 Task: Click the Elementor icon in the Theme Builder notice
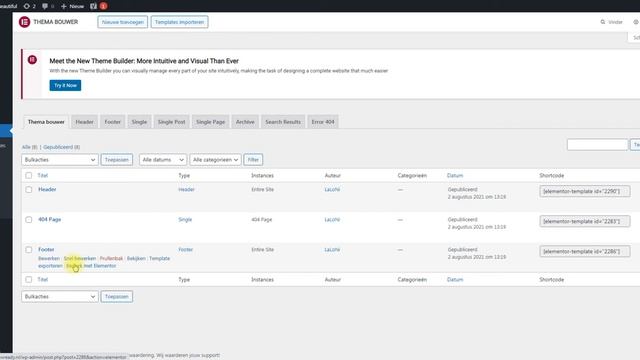pos(32,60)
